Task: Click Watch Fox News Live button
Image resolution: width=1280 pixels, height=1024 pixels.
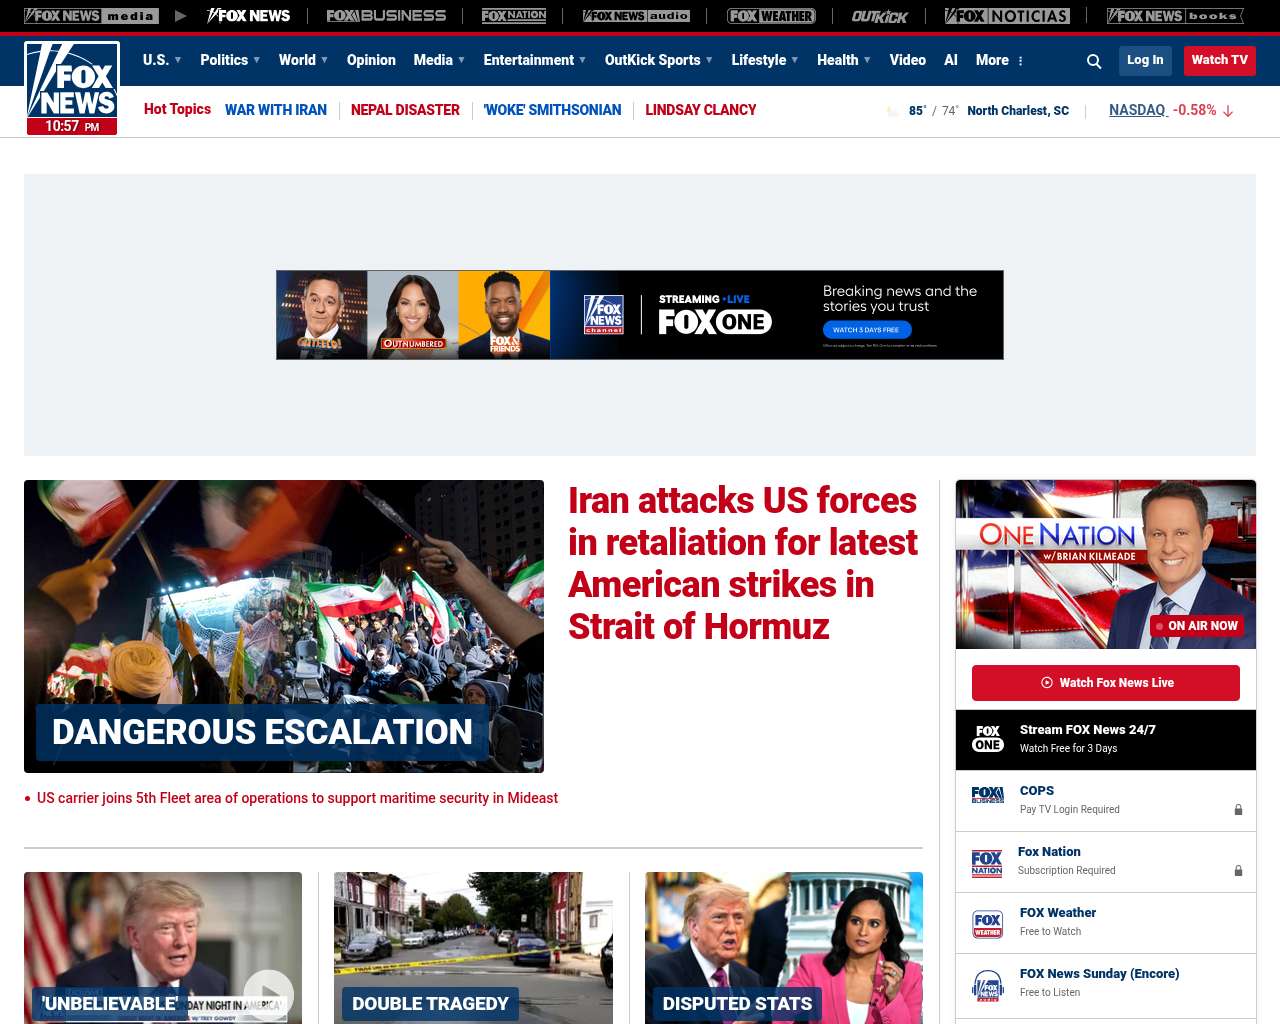Action: [1106, 683]
